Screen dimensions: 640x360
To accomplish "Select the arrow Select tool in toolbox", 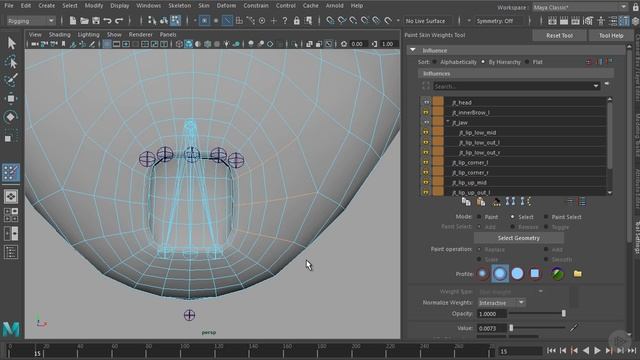I will 11,43.
